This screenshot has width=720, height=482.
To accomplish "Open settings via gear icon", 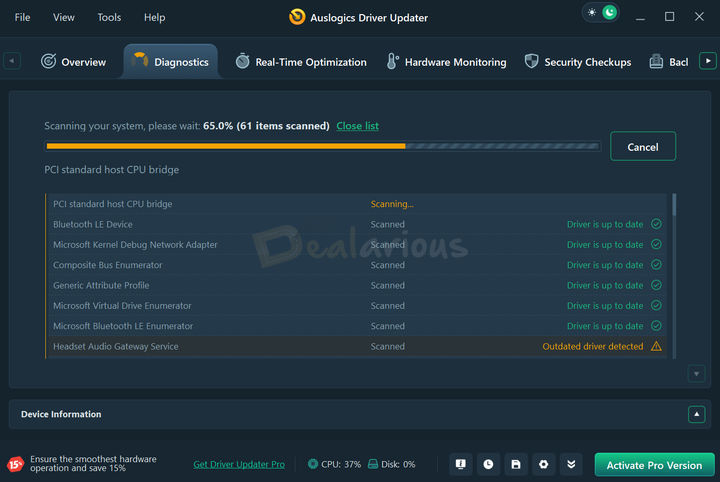I will (x=543, y=464).
